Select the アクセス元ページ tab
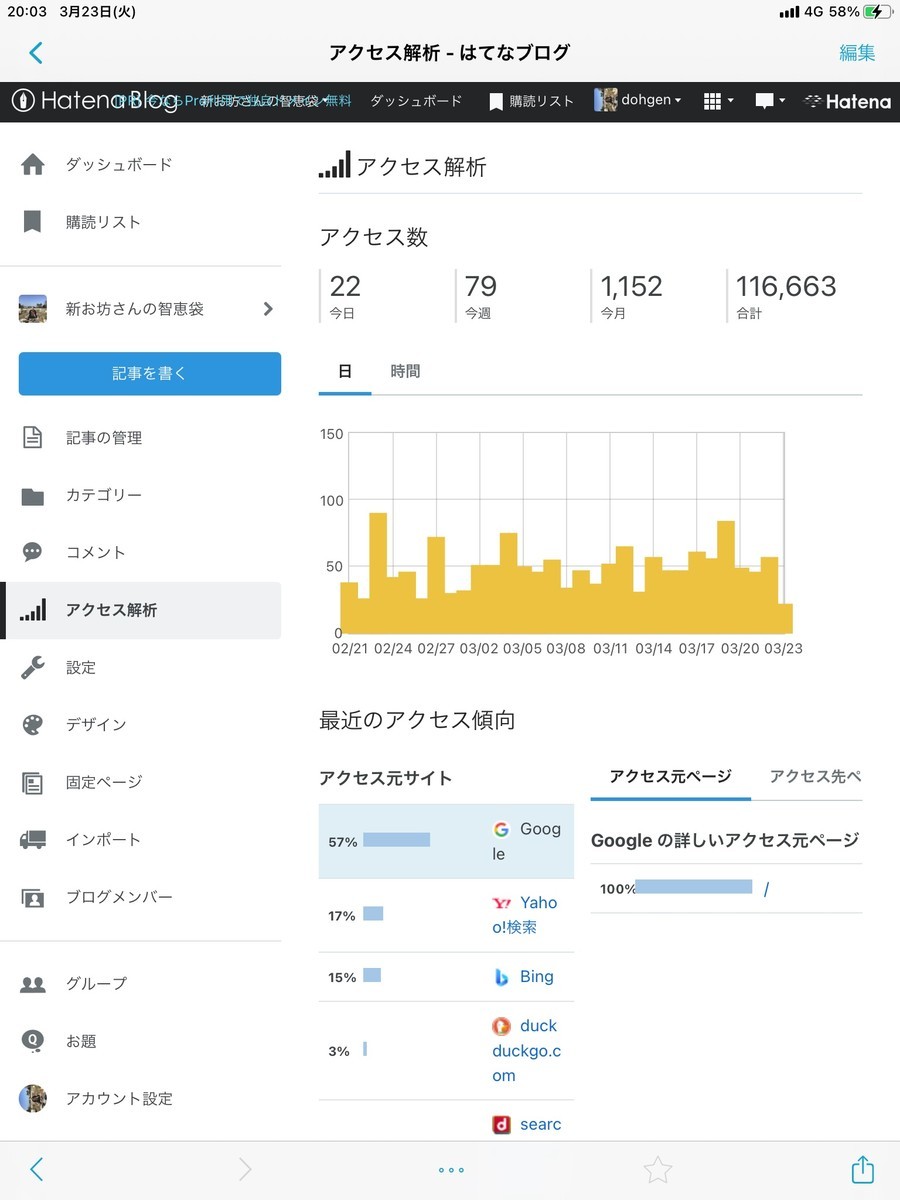900x1200 pixels. pos(671,776)
